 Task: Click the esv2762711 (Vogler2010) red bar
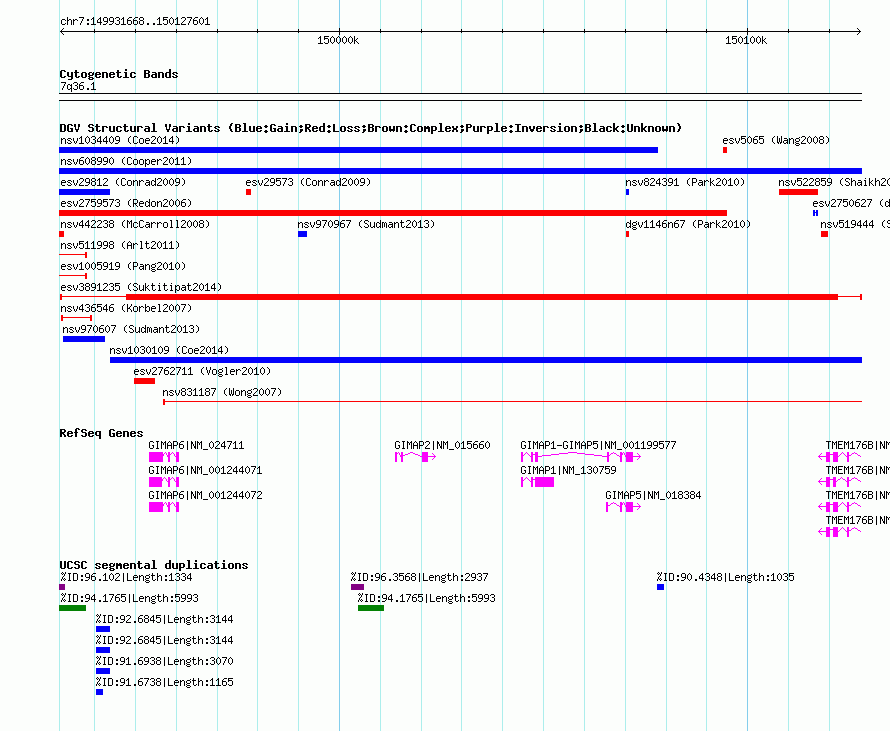pos(144,381)
